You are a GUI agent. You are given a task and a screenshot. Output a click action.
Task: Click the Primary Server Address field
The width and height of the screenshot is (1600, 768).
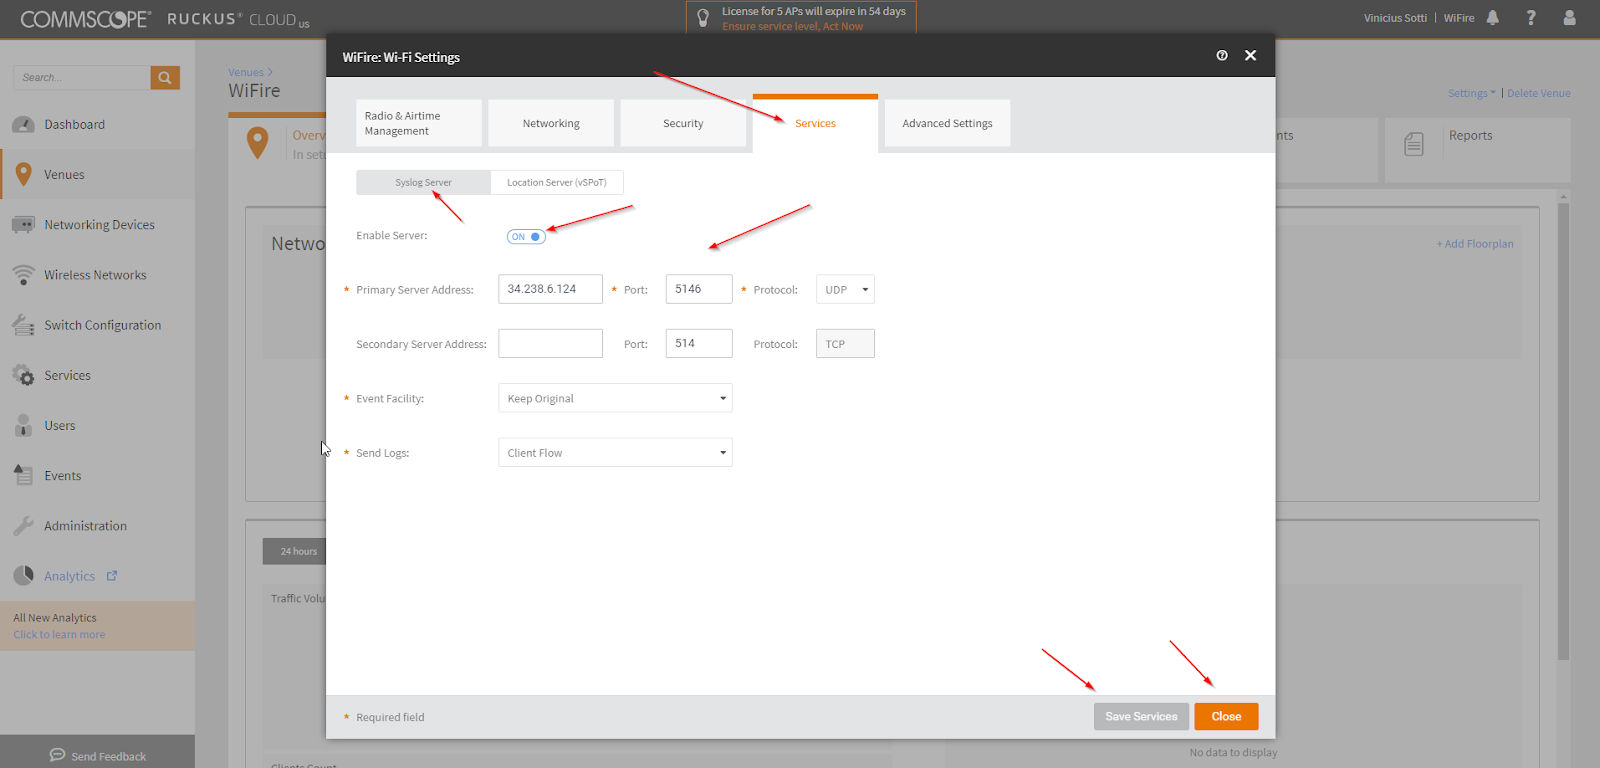pos(550,289)
